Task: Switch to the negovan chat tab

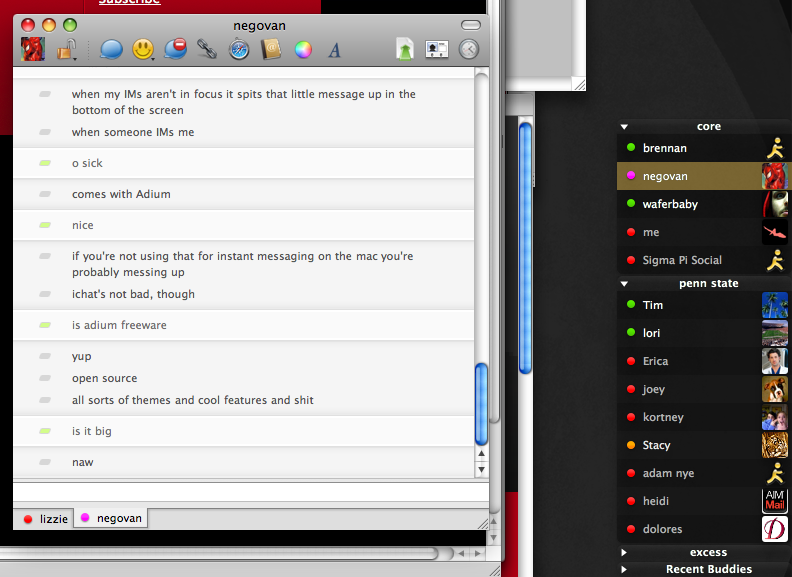Action: point(111,518)
